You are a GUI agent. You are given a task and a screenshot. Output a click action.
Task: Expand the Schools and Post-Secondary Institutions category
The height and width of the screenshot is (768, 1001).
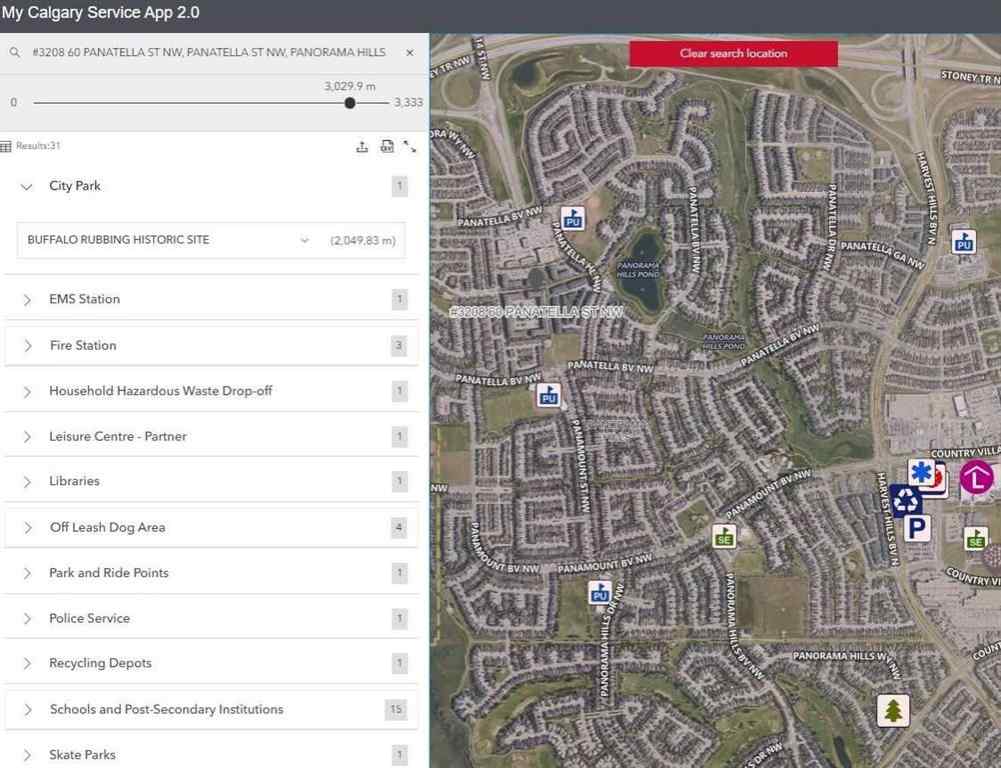click(27, 709)
